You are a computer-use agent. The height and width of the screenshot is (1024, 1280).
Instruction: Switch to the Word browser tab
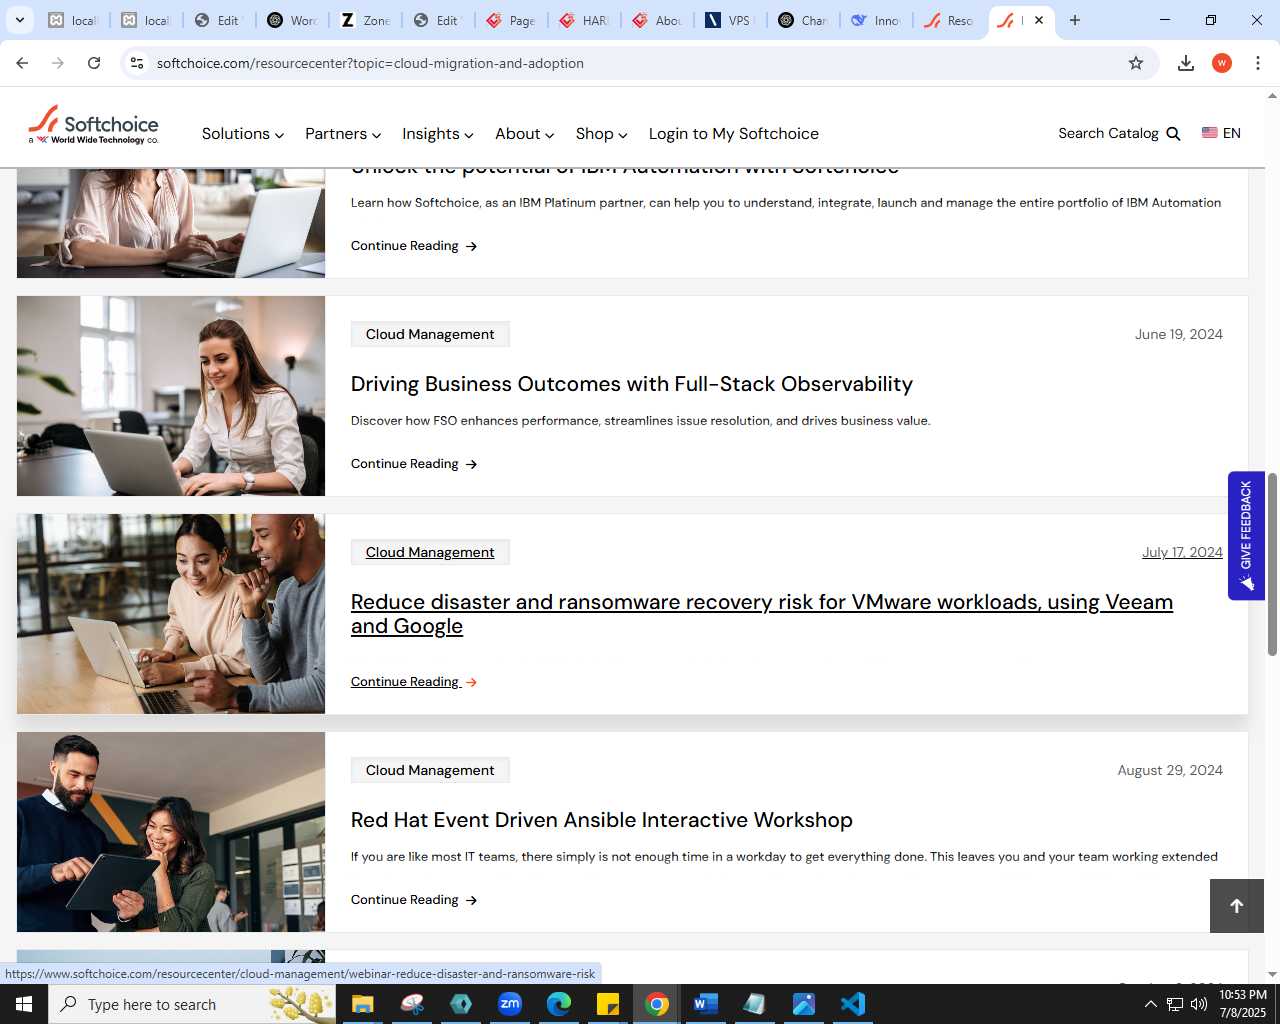coord(293,20)
